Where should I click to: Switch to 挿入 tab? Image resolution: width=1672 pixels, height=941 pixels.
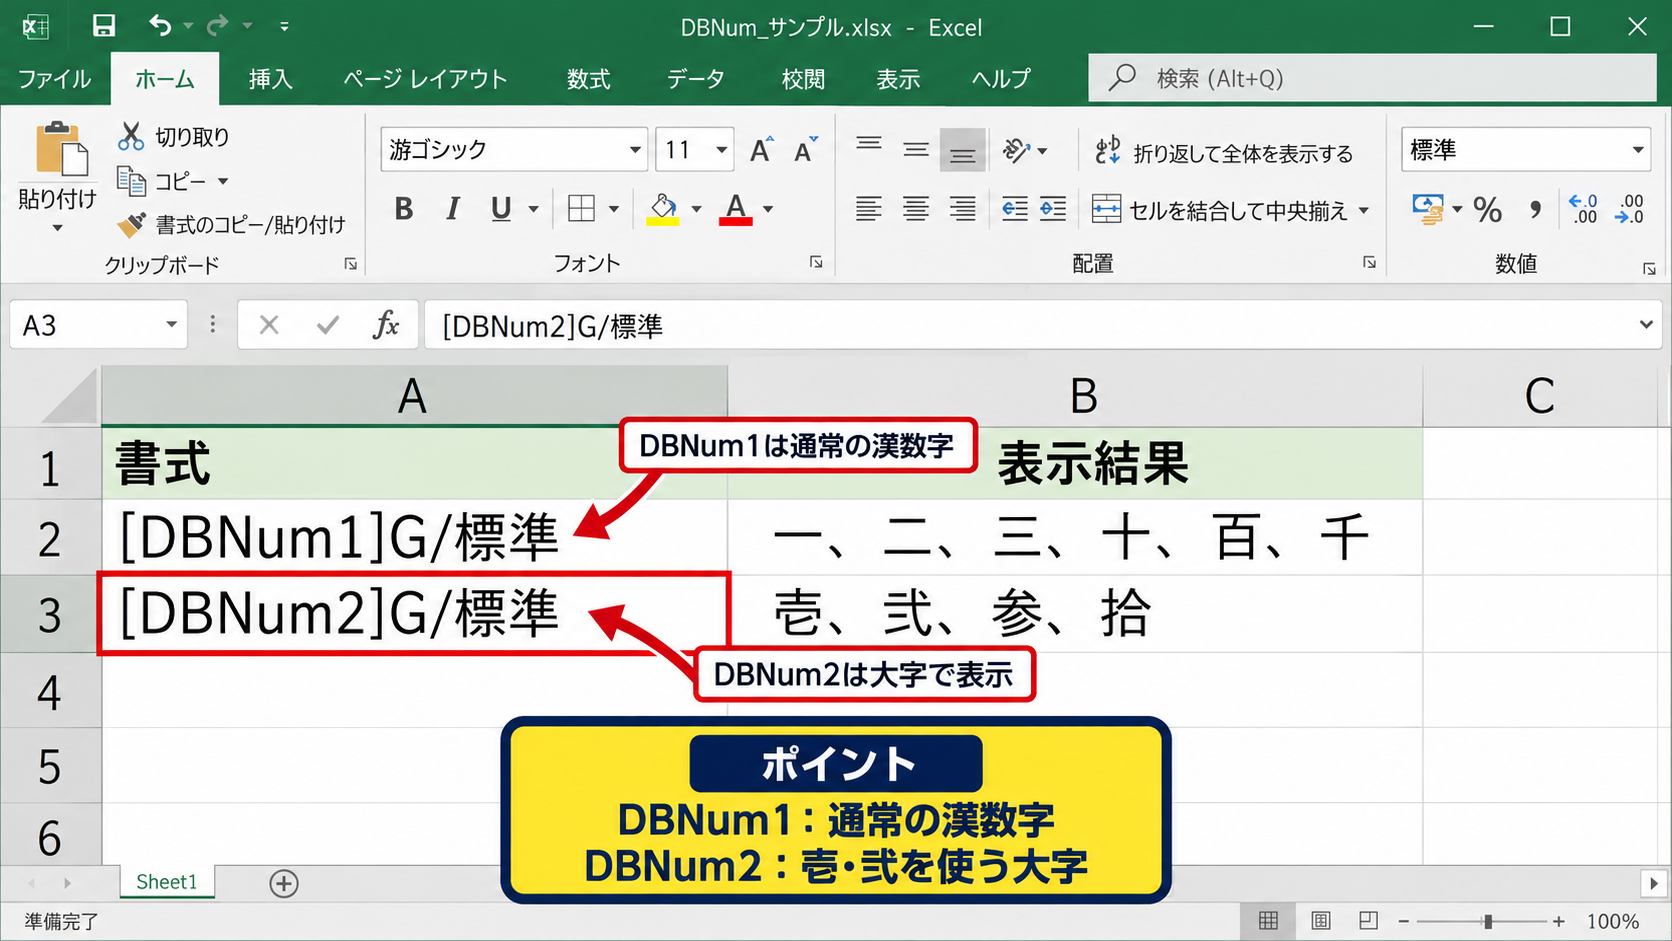pyautogui.click(x=270, y=79)
